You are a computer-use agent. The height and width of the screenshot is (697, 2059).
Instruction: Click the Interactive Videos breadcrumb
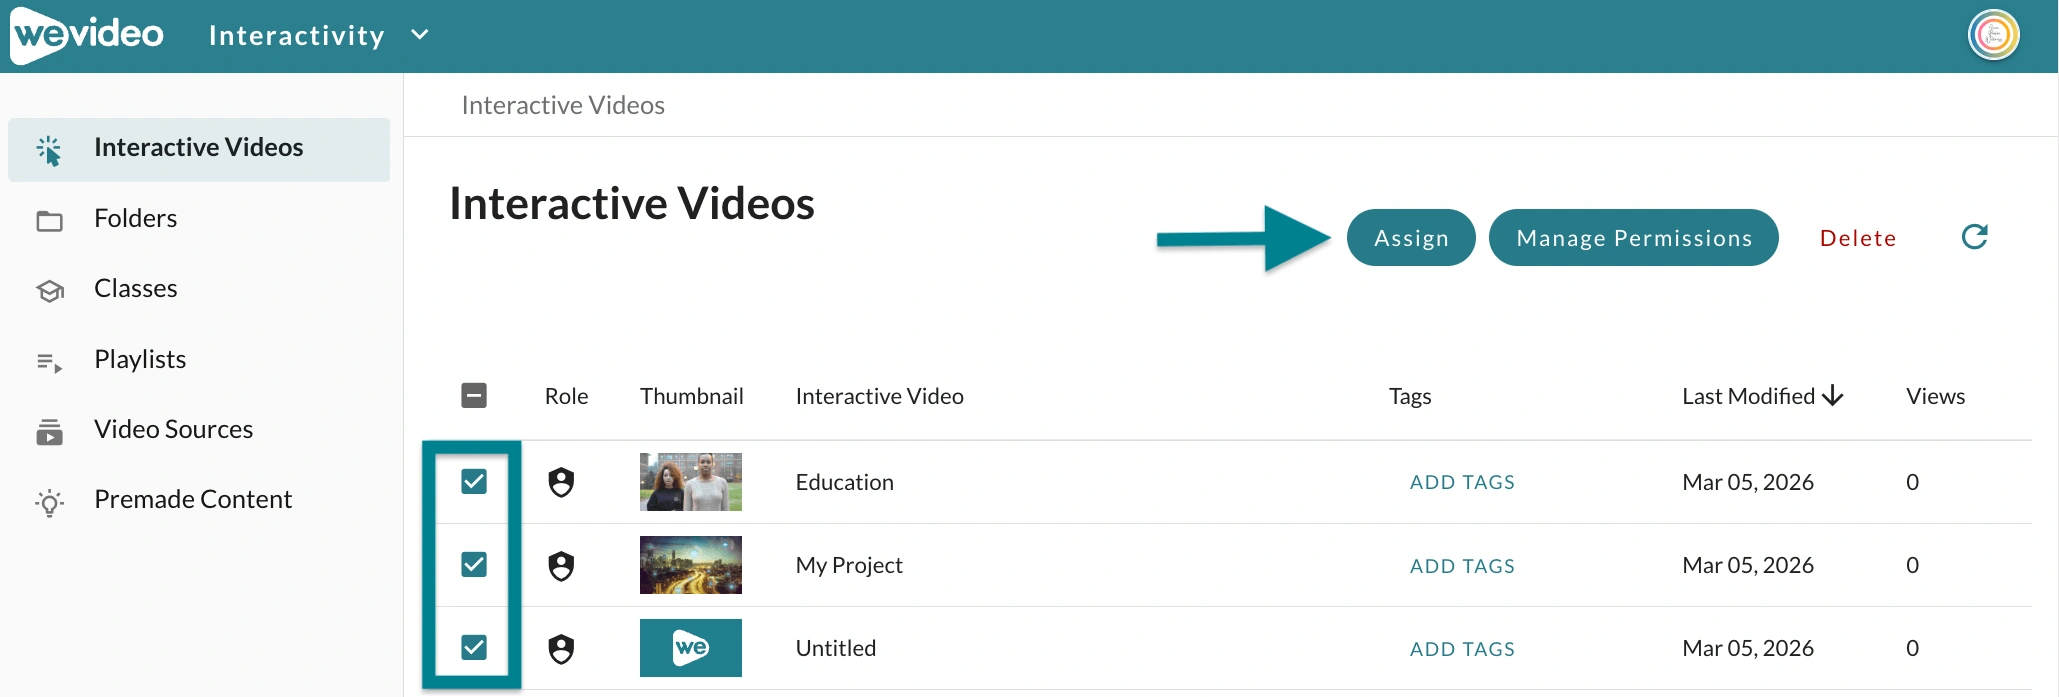pos(563,105)
